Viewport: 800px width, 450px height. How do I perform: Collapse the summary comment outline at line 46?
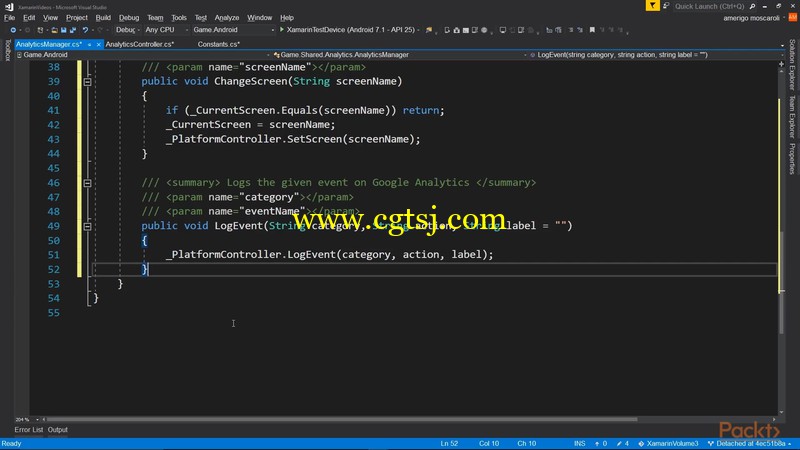[87, 183]
